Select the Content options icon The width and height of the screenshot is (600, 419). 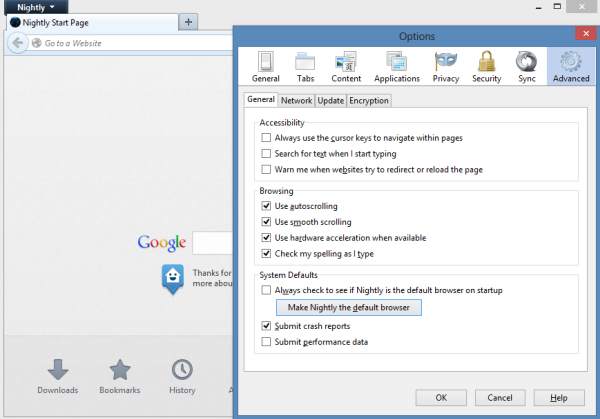click(346, 66)
